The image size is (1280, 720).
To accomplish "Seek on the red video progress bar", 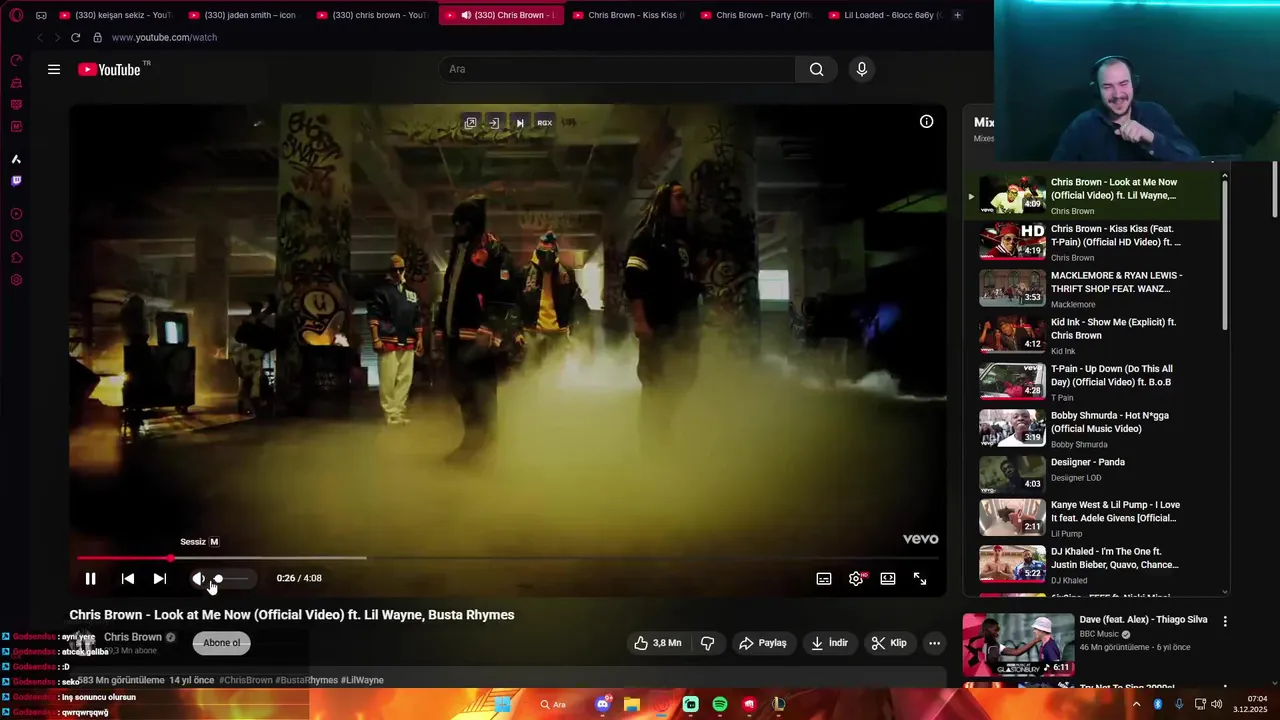I will point(508,558).
